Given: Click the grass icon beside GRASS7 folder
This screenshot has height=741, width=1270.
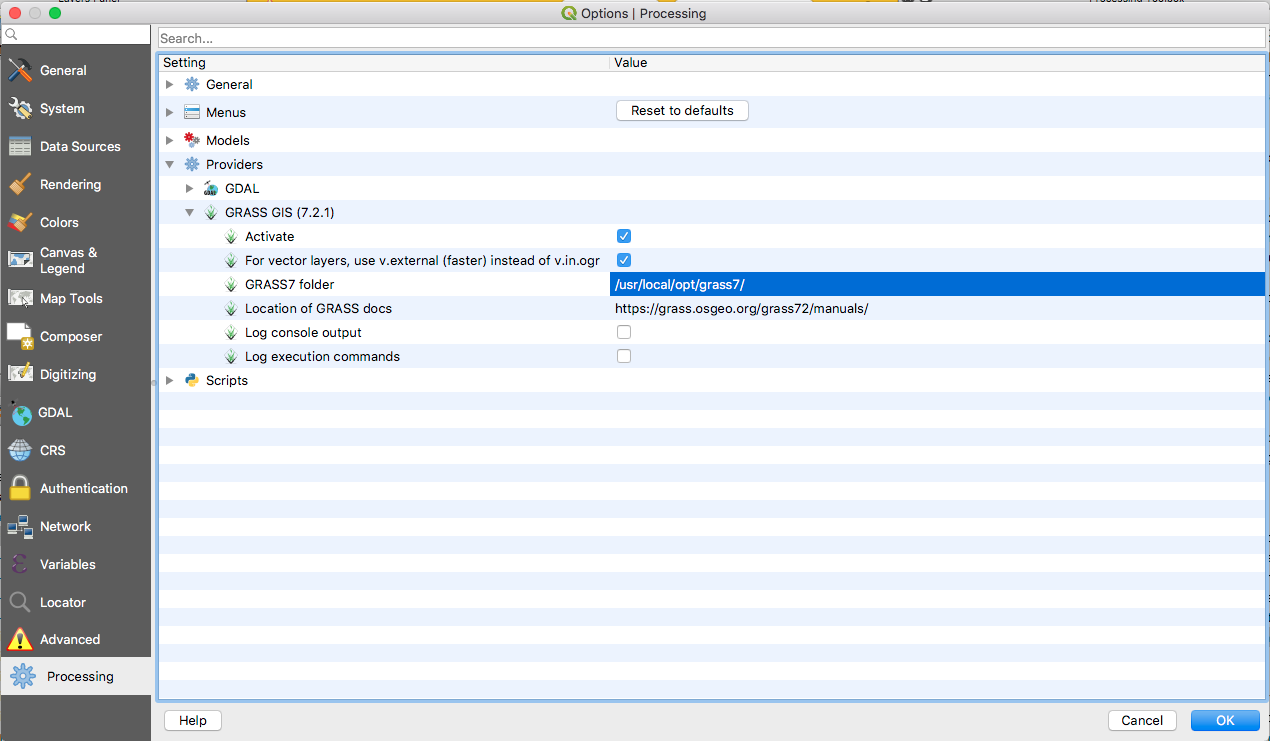Looking at the screenshot, I should click(x=231, y=285).
